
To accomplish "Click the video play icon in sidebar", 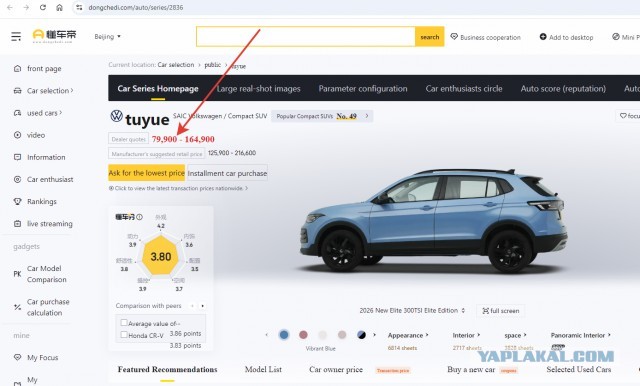I will click(18, 135).
